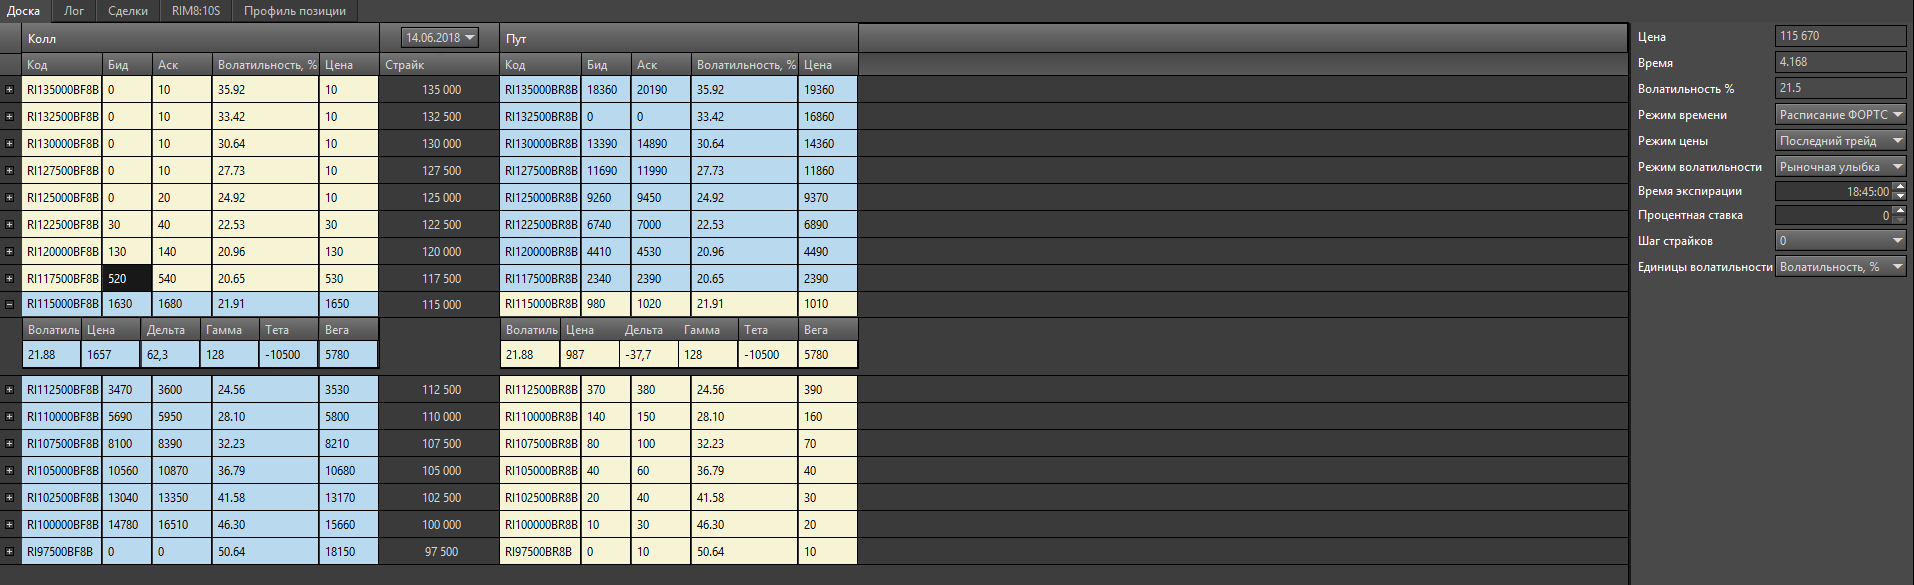1914x585 pixels.
Task: Expand the RI135000BF8B option row
Action: point(9,90)
